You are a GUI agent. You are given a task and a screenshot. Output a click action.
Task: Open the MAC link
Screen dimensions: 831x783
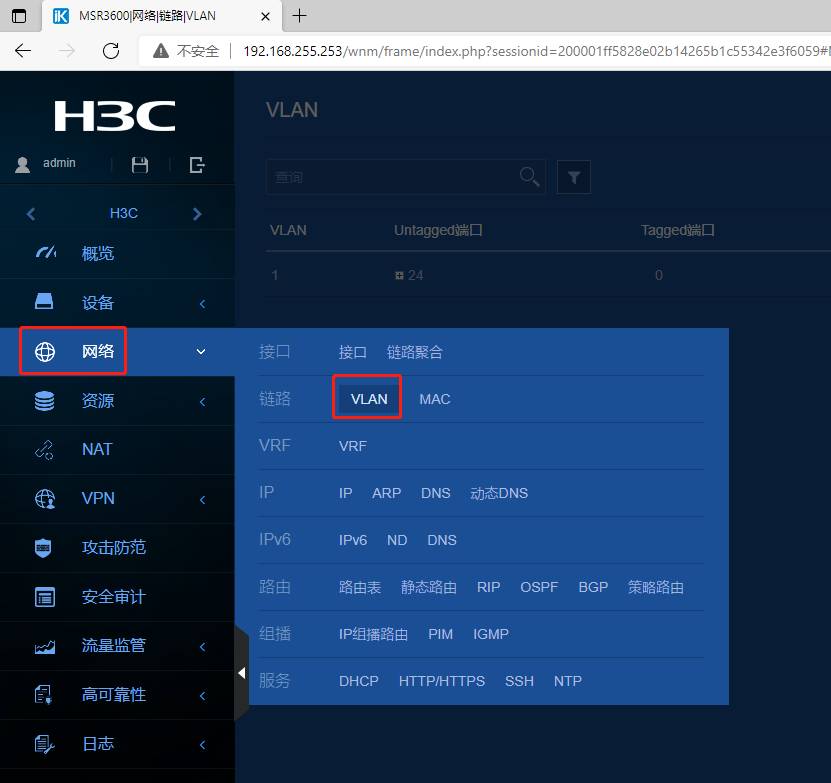435,399
